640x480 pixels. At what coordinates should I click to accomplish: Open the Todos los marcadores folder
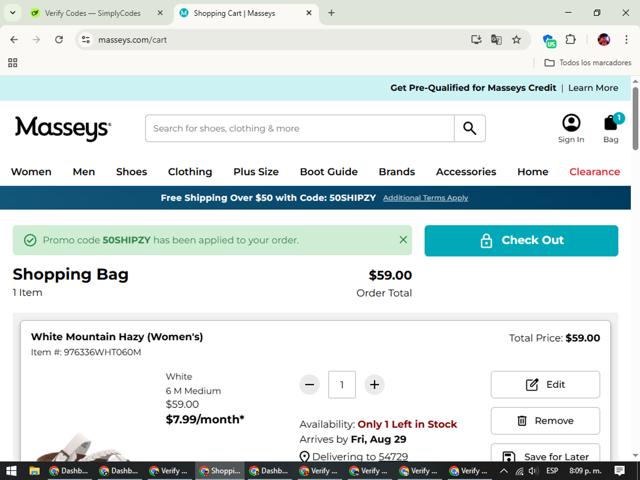click(588, 62)
